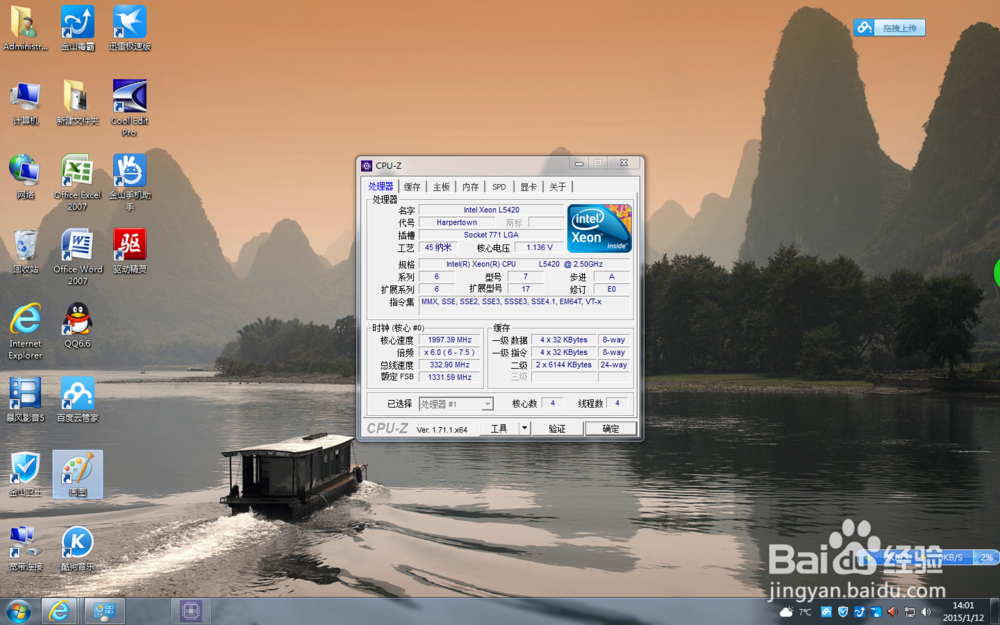The width and height of the screenshot is (1000, 625).
Task: Launch Office Word 2007 shortcut
Action: point(78,258)
